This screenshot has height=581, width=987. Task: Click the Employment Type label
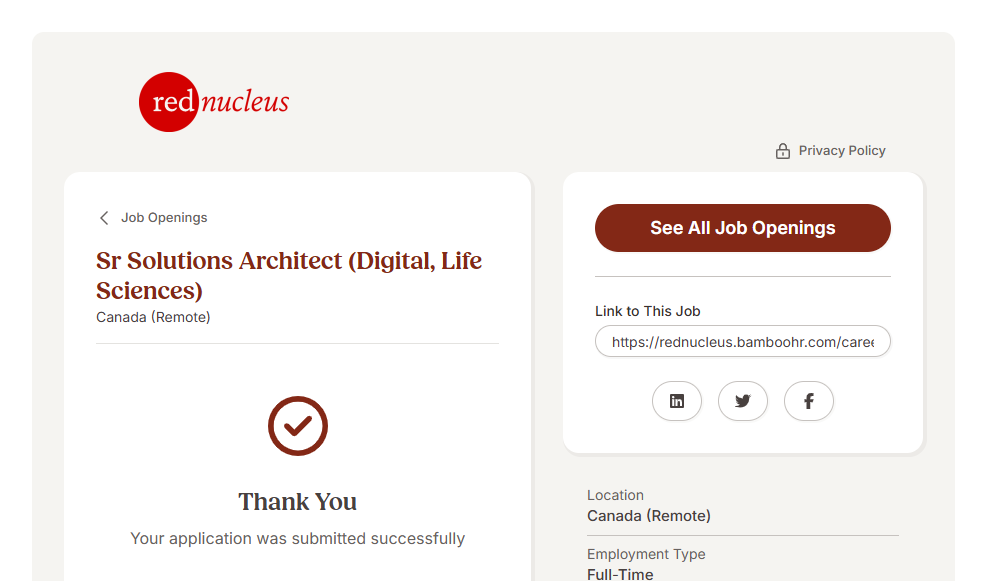[646, 554]
